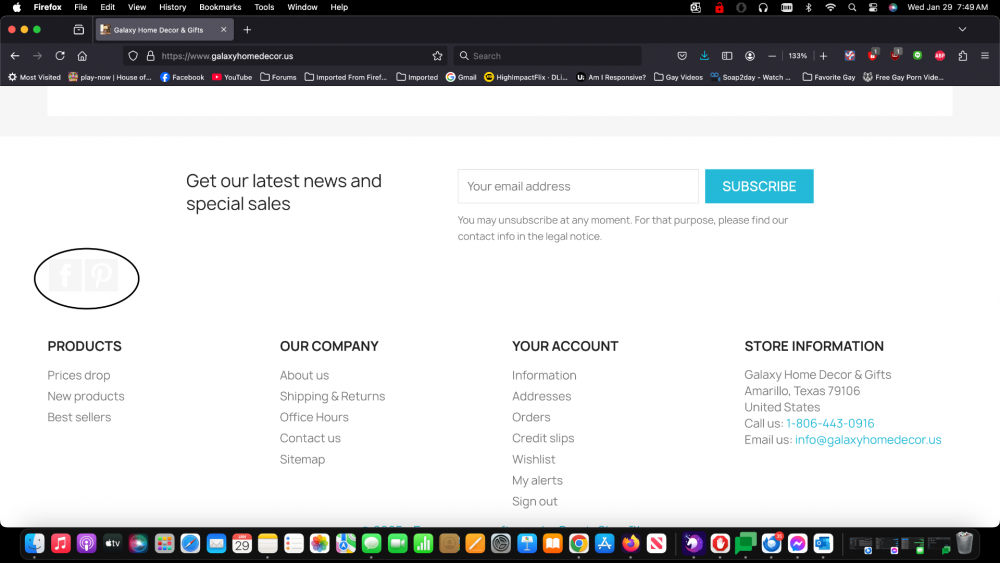The height and width of the screenshot is (563, 1000).
Task: Open the Edit menu
Action: click(107, 7)
